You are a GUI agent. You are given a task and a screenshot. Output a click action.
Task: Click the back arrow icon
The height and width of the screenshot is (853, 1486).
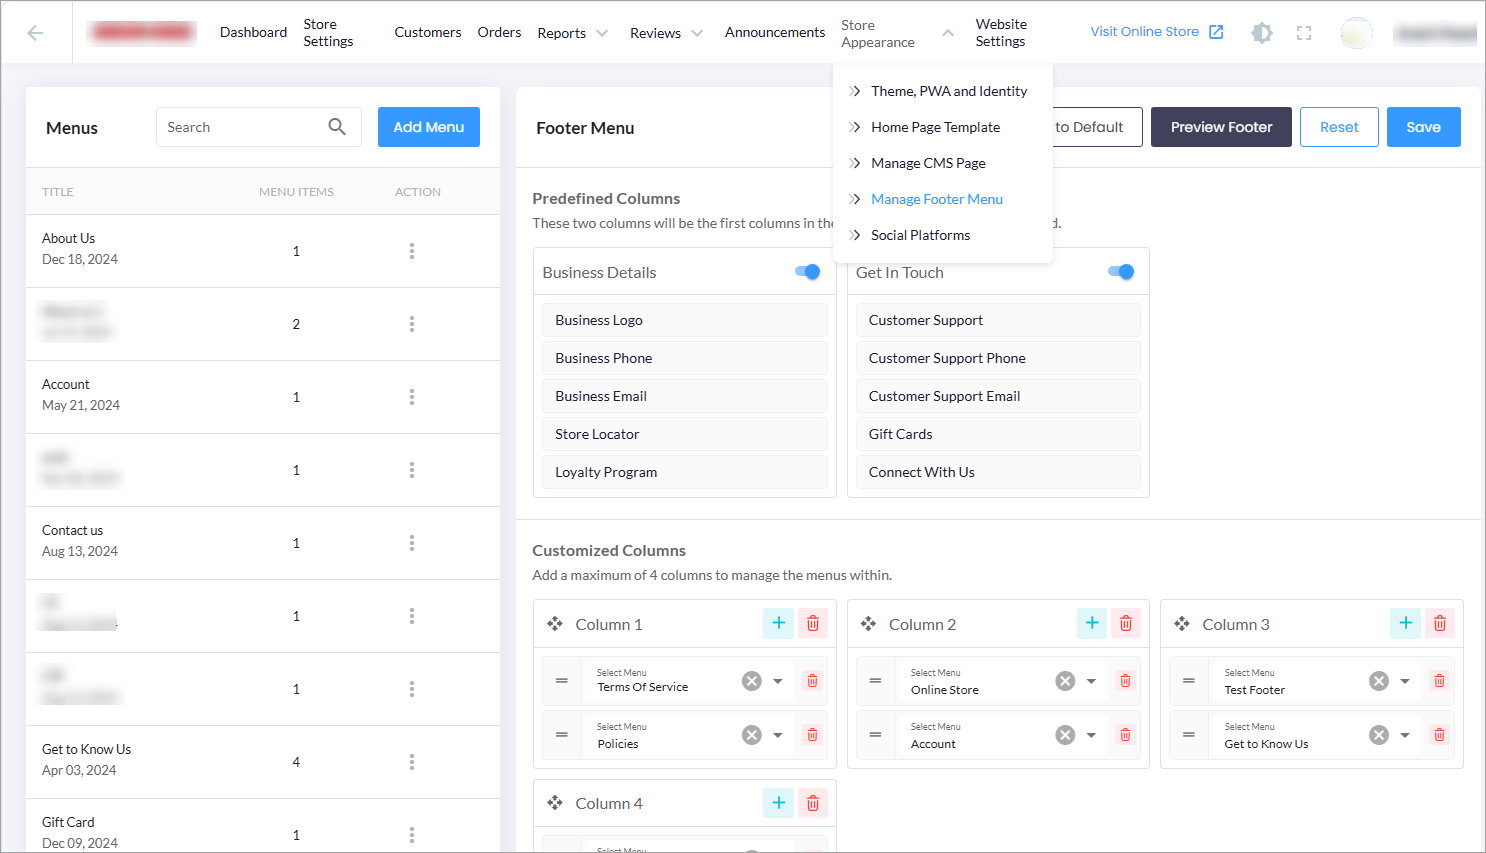[35, 33]
